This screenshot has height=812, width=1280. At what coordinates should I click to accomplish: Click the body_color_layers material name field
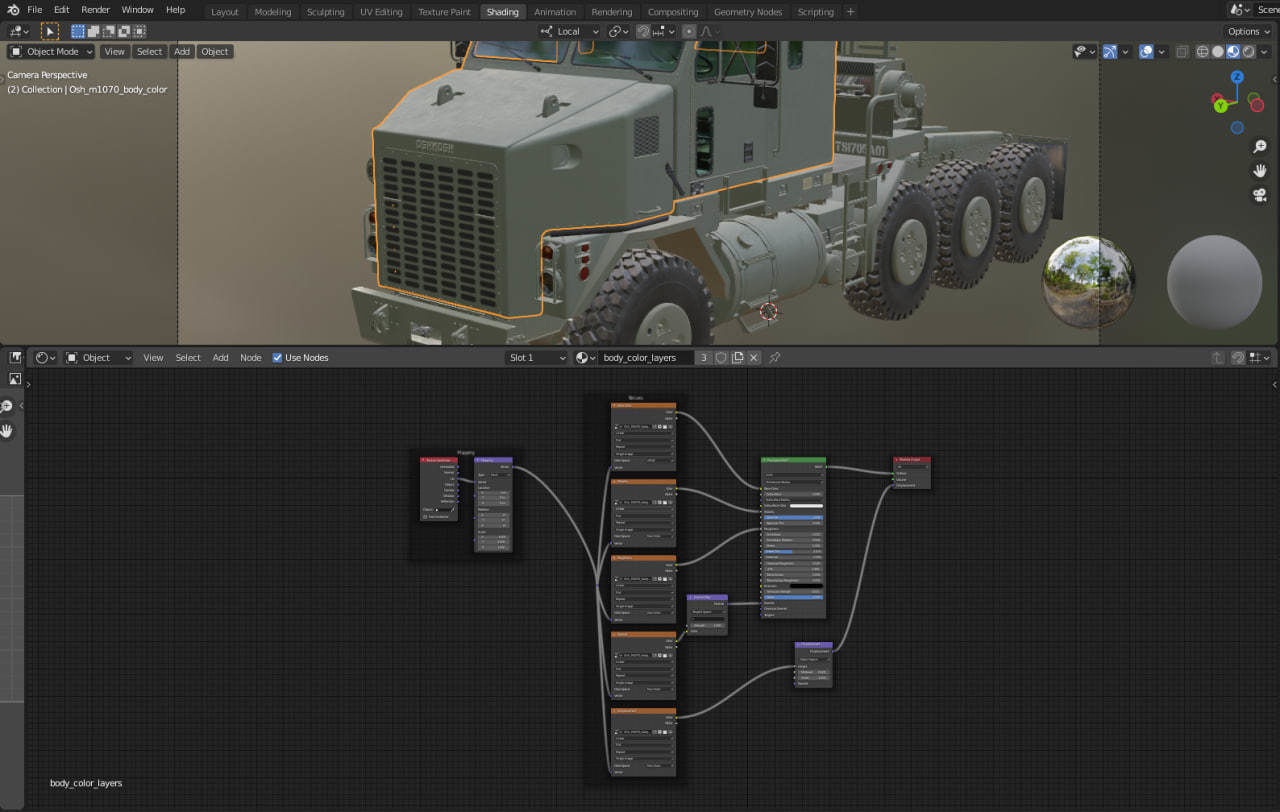click(646, 357)
